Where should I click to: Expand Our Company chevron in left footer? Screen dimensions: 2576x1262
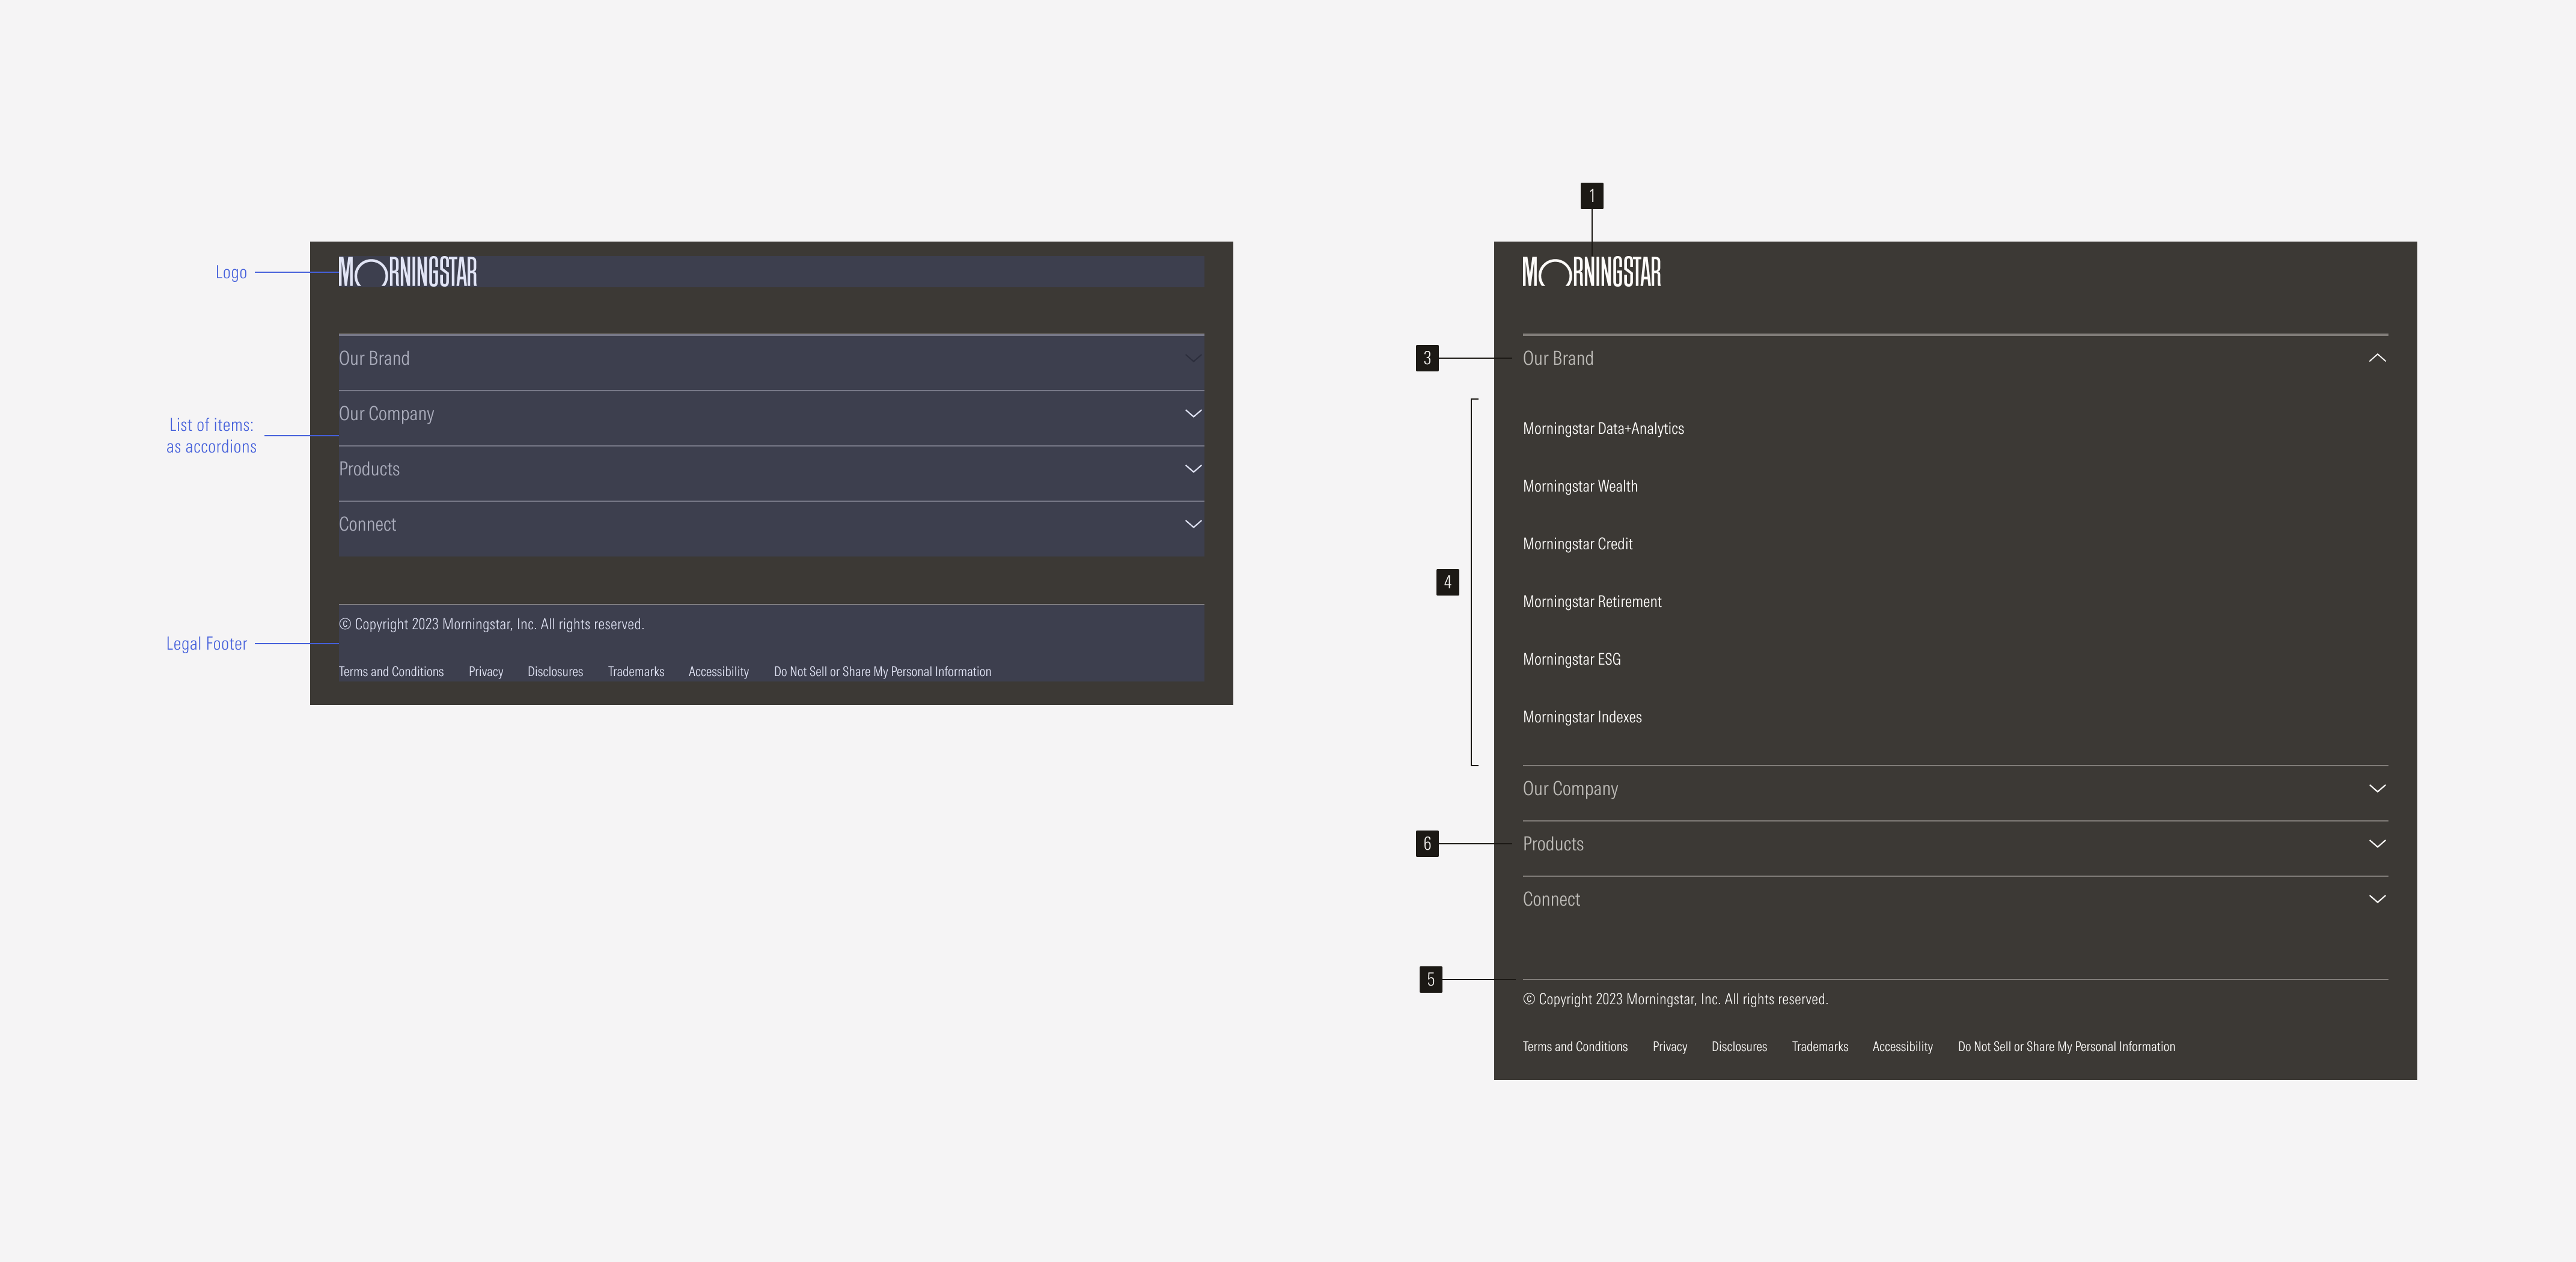pos(1193,413)
